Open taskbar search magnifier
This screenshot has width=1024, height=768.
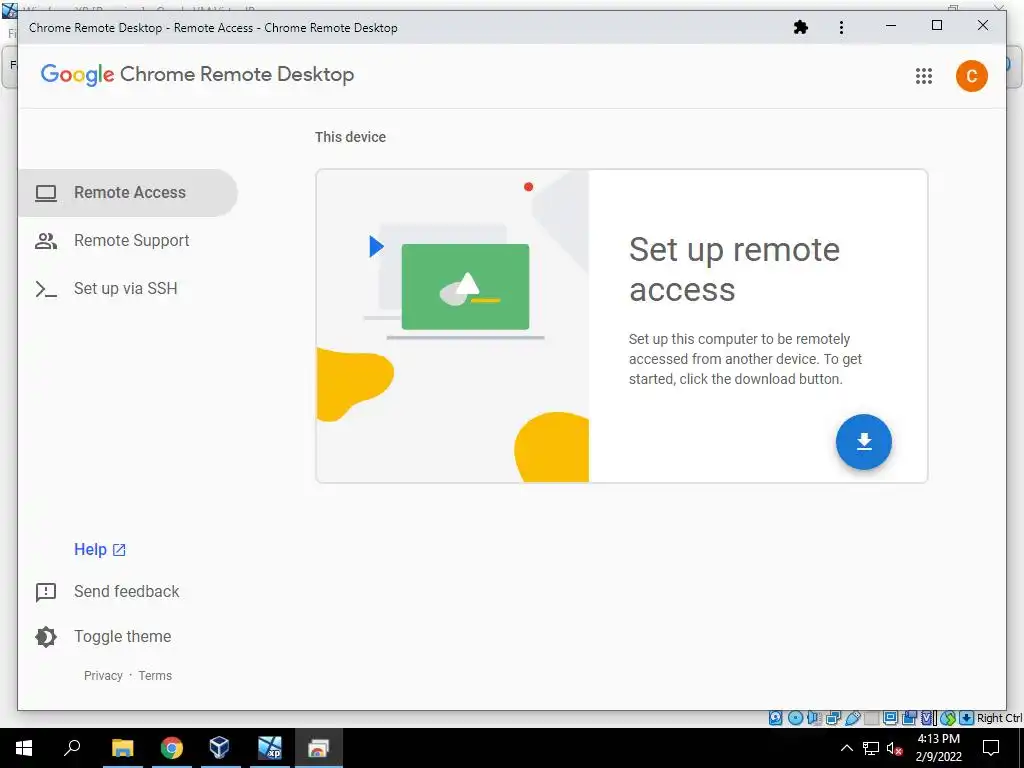pos(72,748)
